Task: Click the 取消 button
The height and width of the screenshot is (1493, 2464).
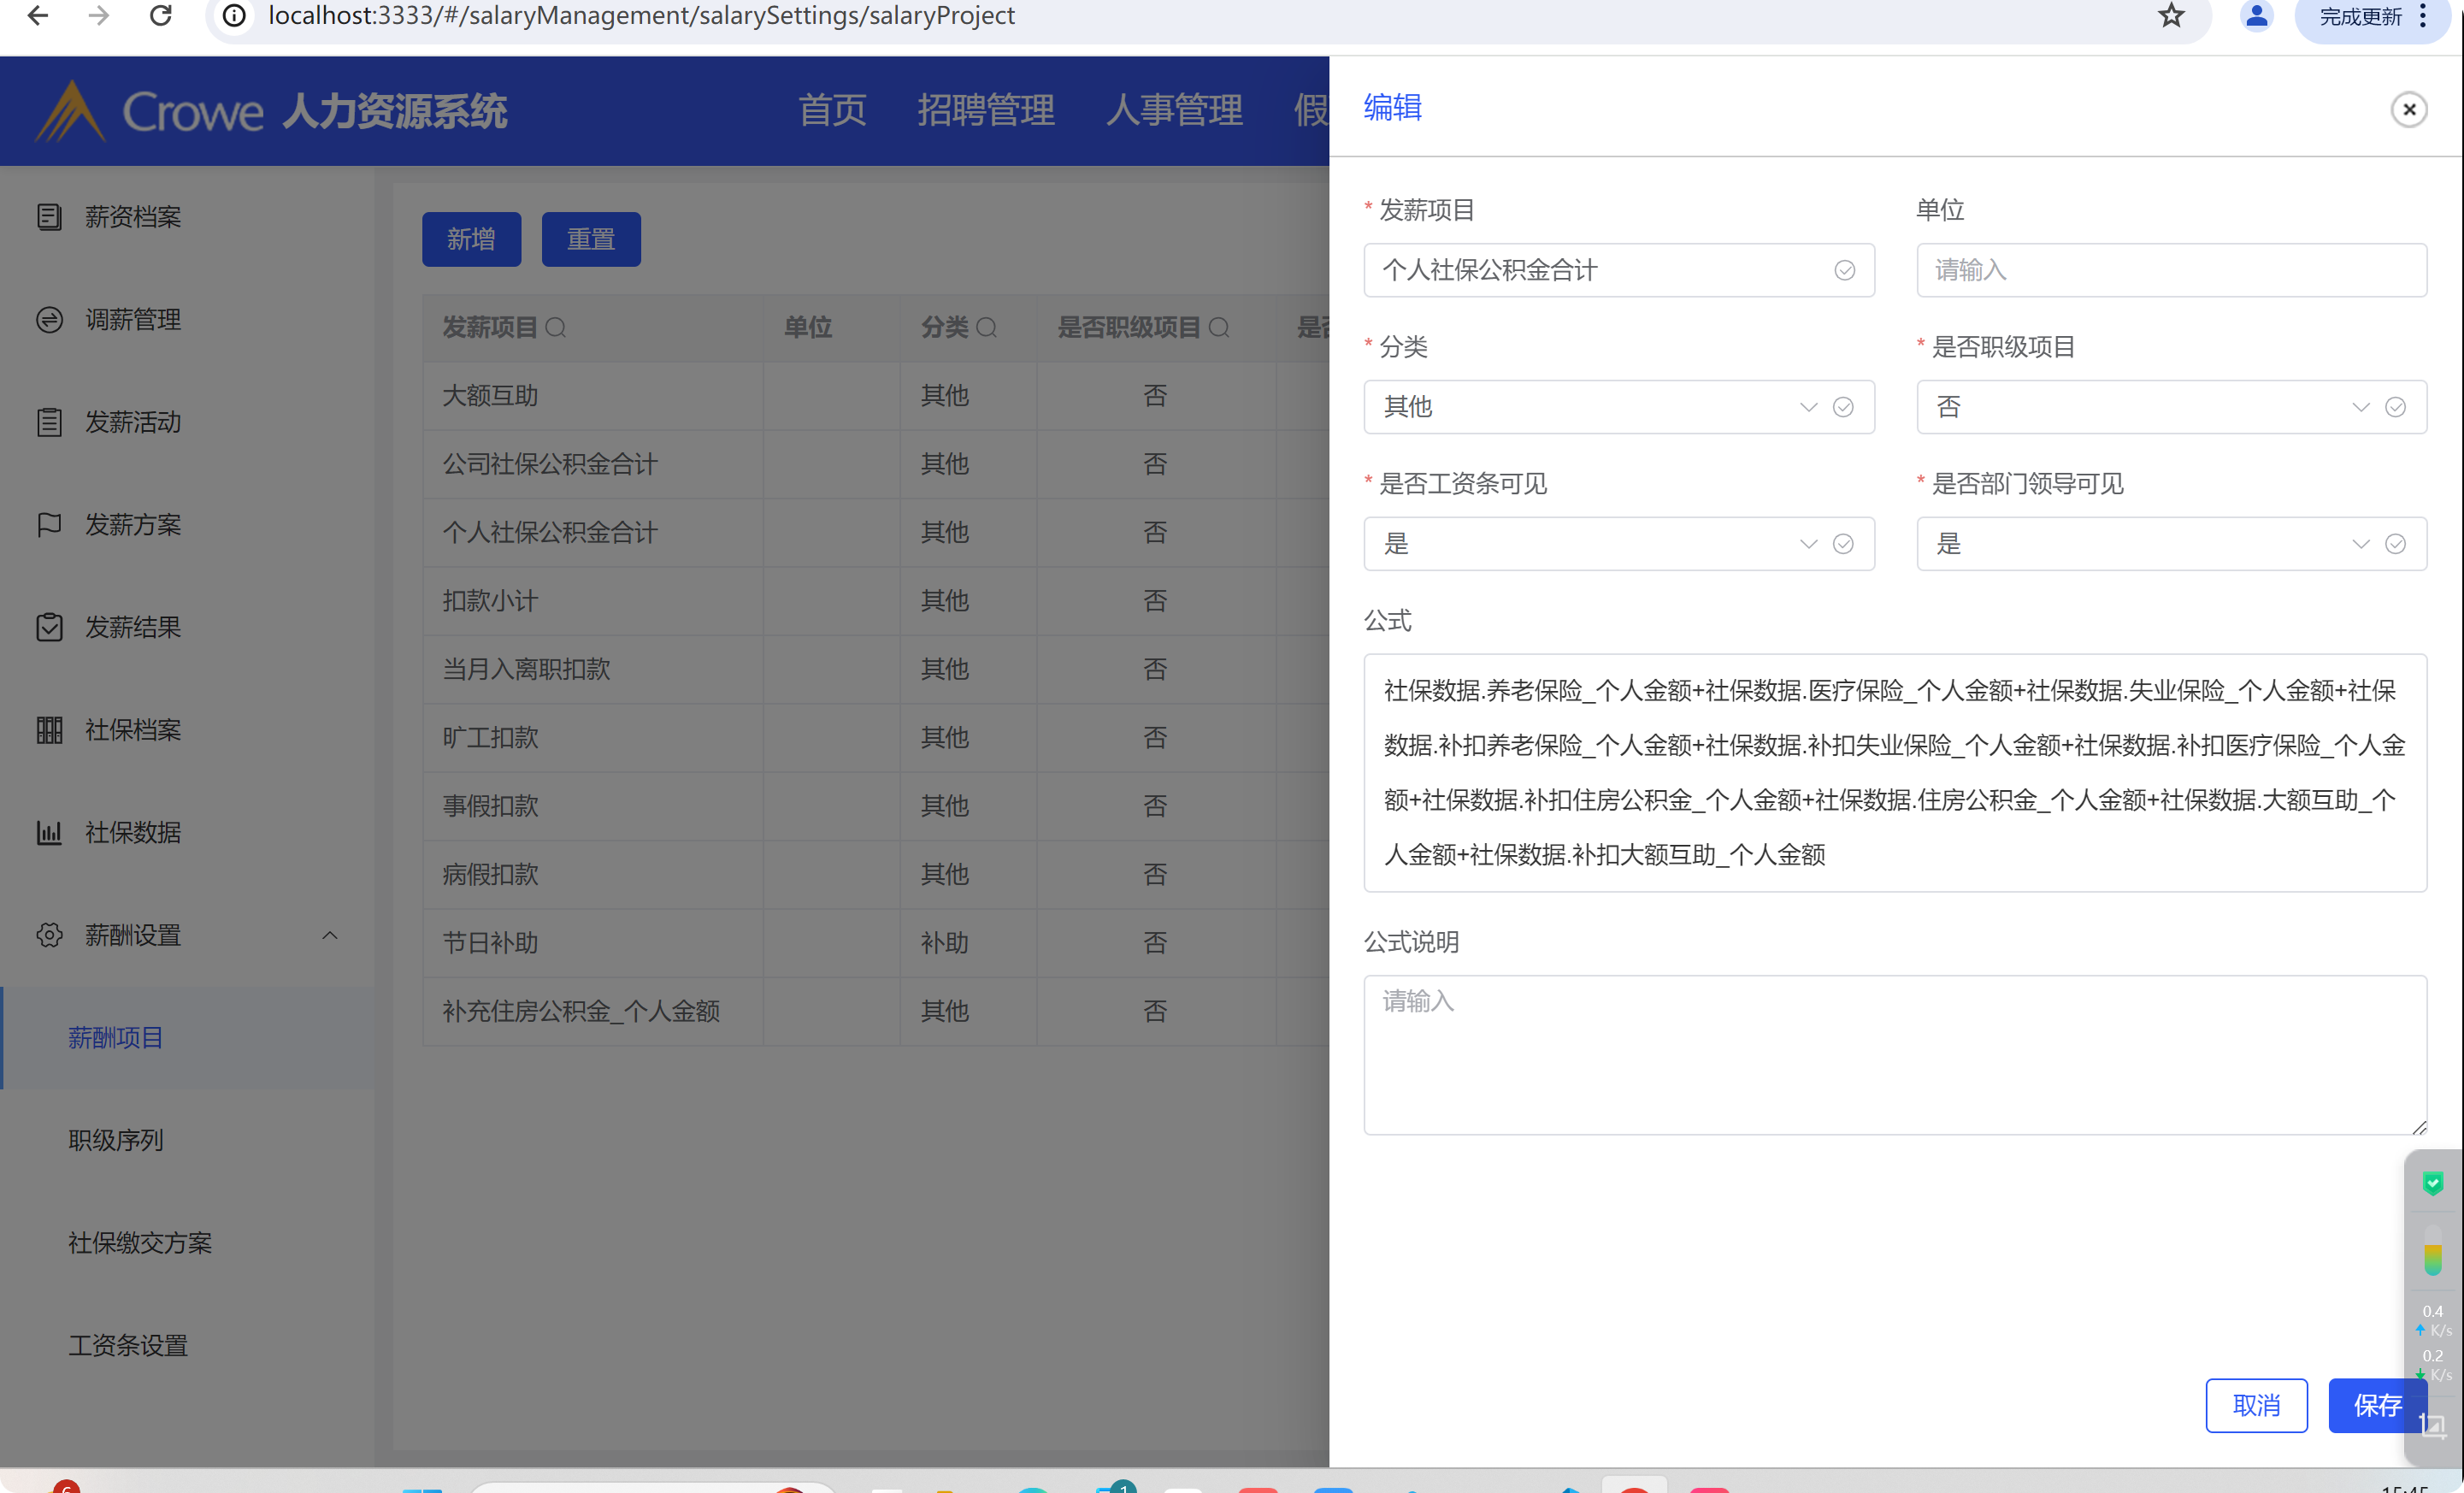Action: 2256,1405
